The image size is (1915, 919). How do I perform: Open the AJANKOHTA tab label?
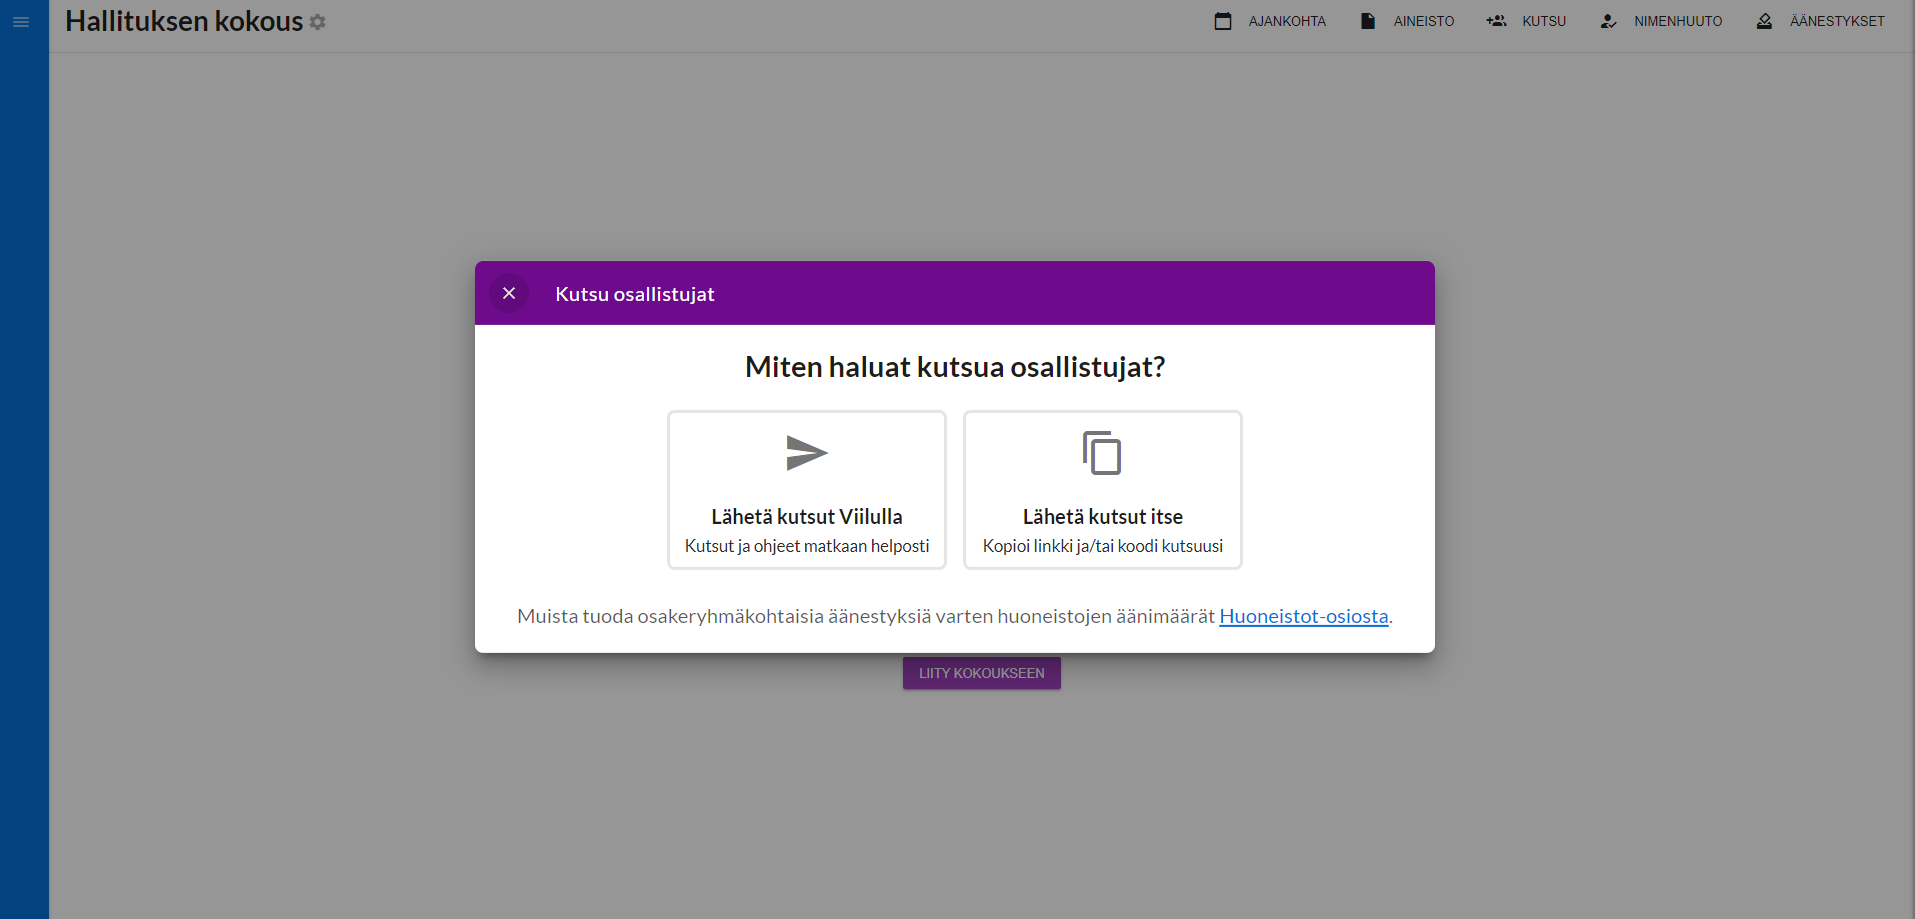coord(1287,21)
